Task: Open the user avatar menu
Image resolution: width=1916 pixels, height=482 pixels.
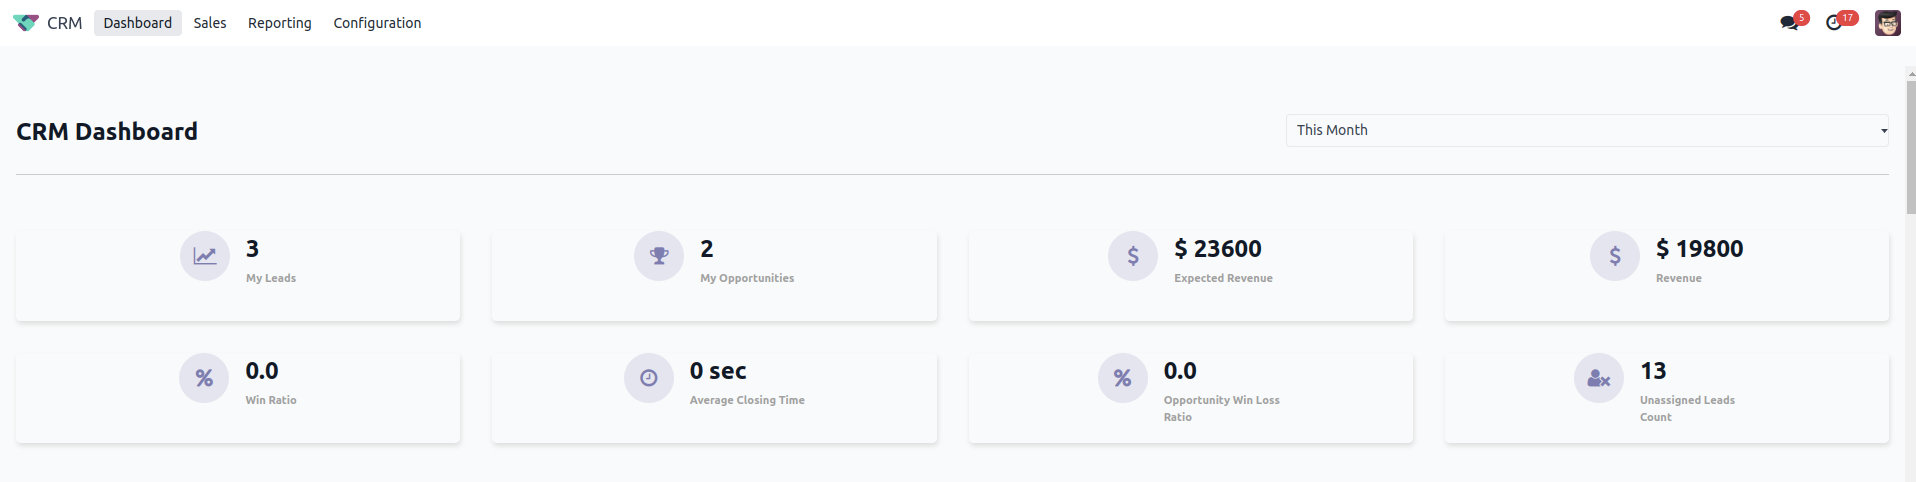Action: tap(1888, 23)
